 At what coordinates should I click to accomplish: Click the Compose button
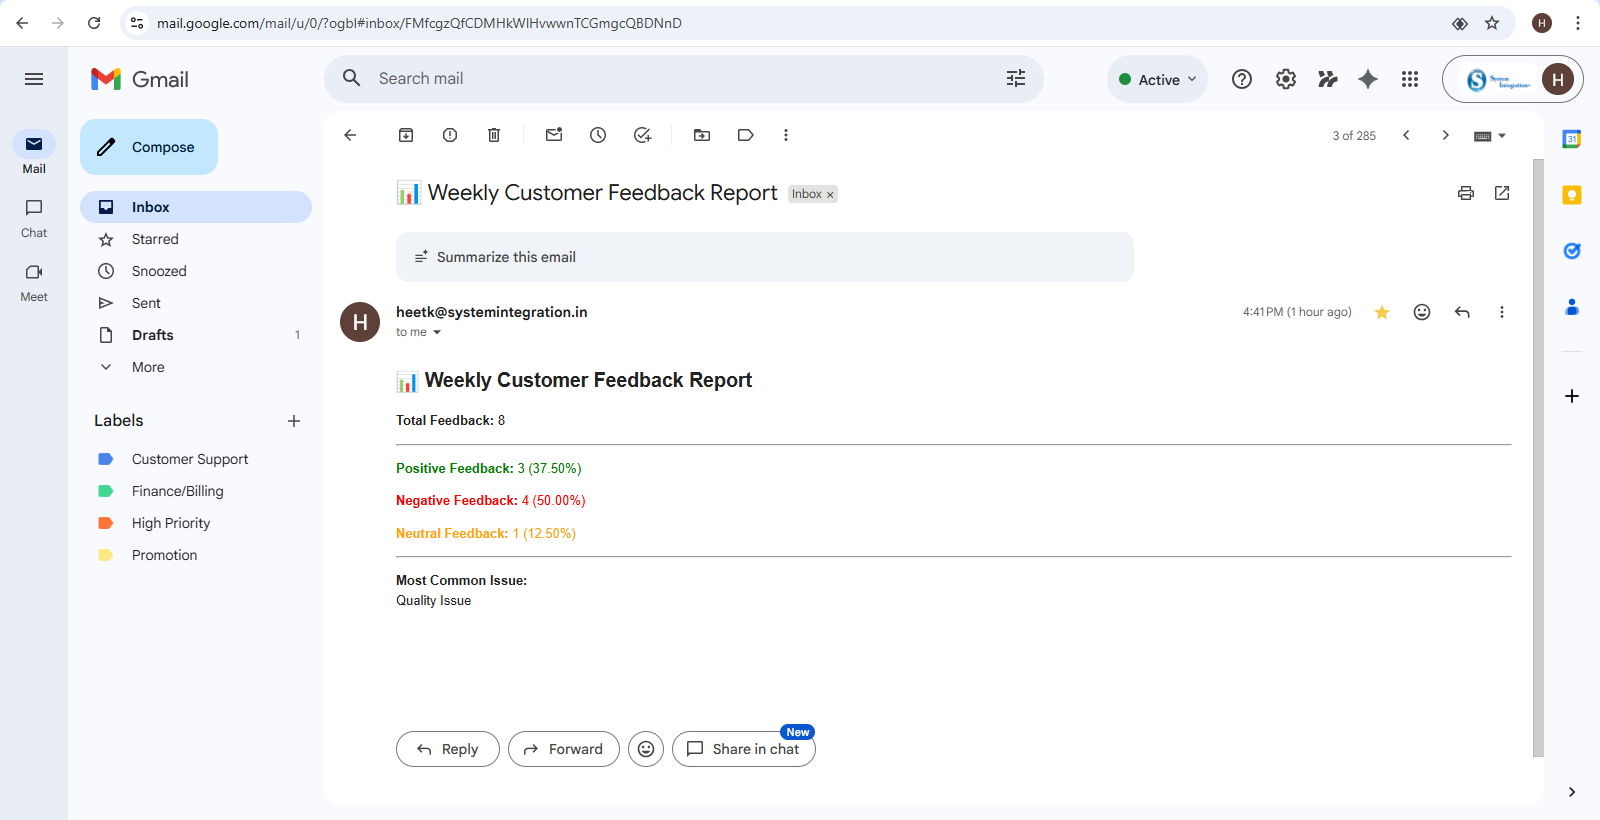[149, 147]
